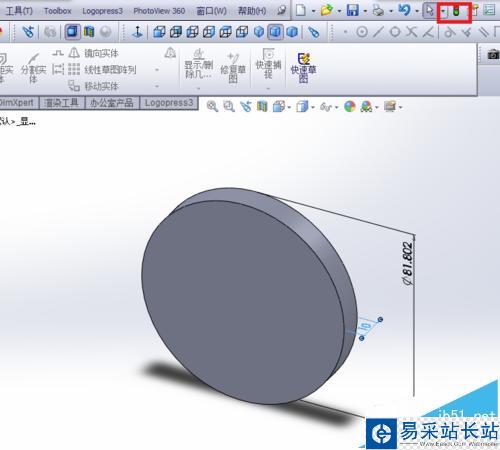Select the fourth standard view cube icon
This screenshot has width=500, height=450.
(x=209, y=32)
